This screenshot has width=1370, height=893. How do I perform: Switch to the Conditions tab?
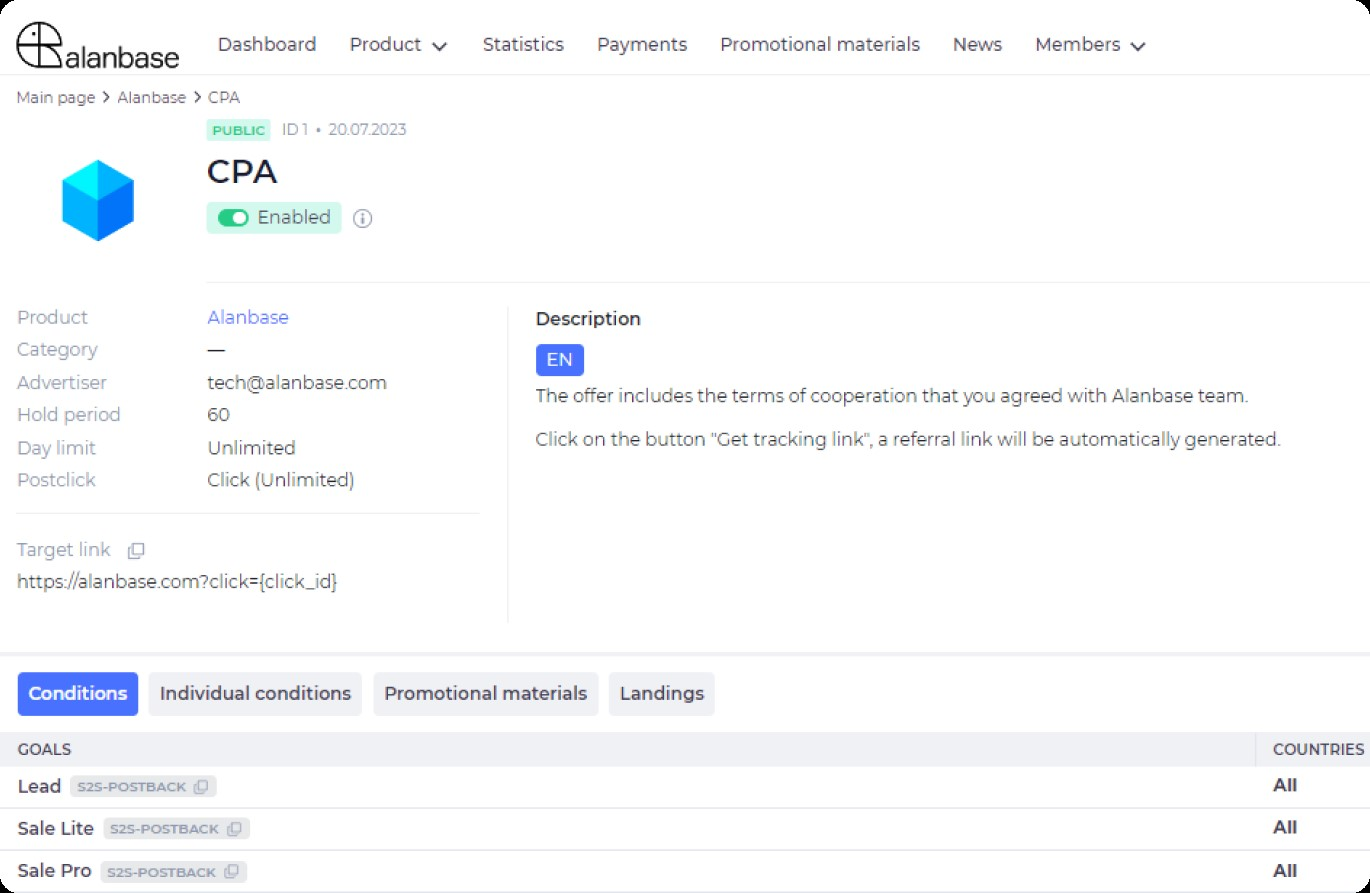tap(78, 694)
